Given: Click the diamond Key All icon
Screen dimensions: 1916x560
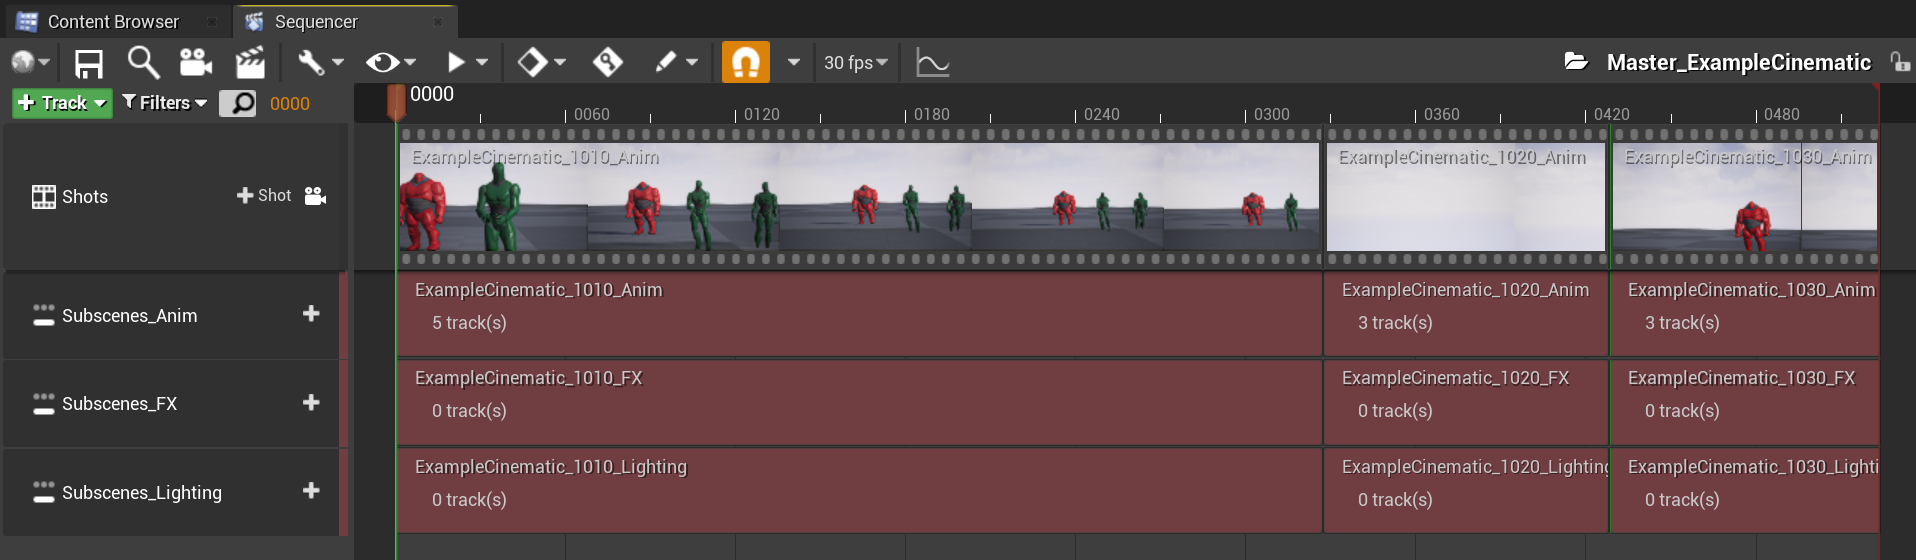Looking at the screenshot, I should click(532, 62).
